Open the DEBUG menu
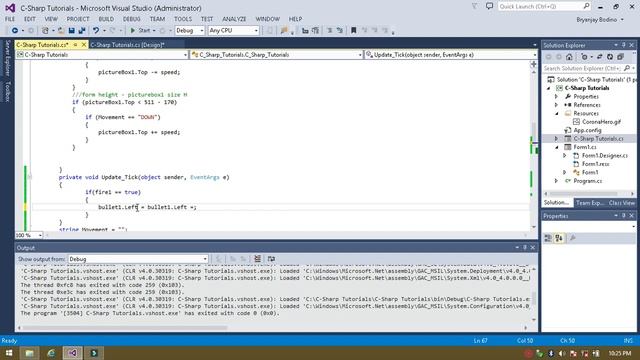This screenshot has width=640, height=360. pyautogui.click(x=132, y=19)
